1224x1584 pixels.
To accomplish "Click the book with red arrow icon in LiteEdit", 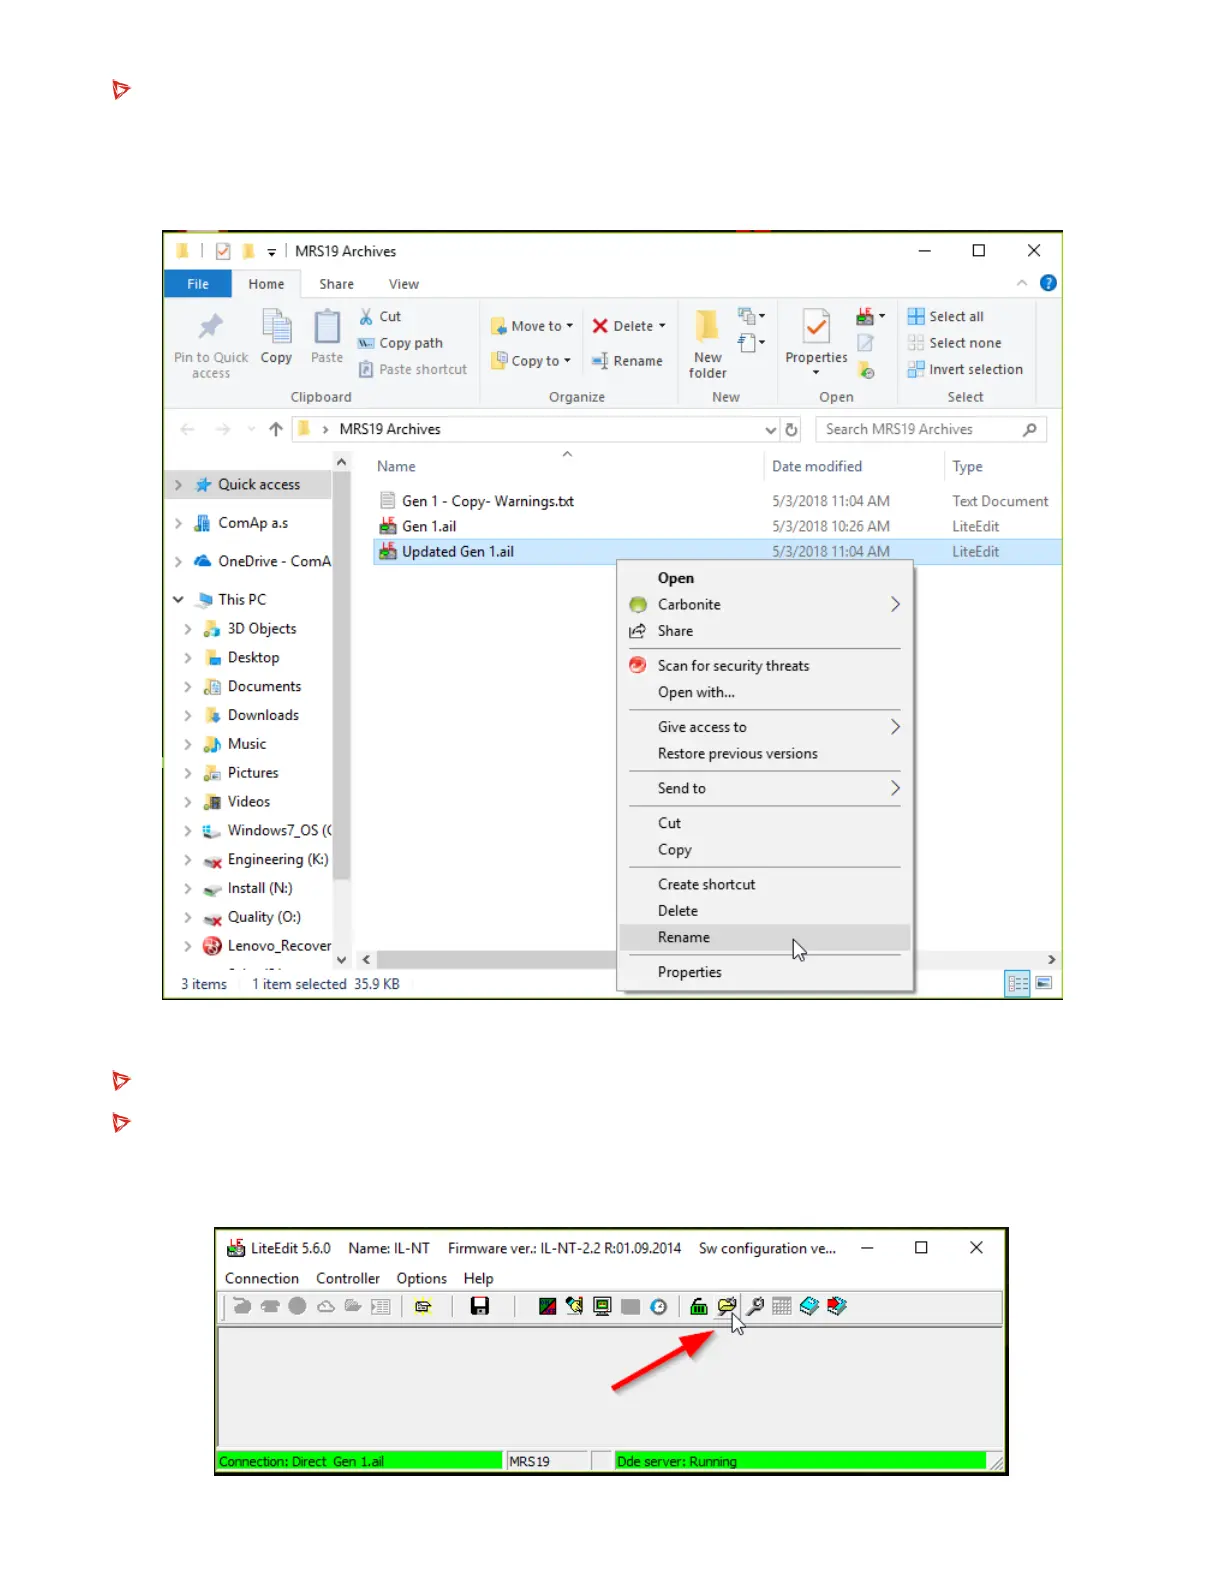I will 837,1306.
